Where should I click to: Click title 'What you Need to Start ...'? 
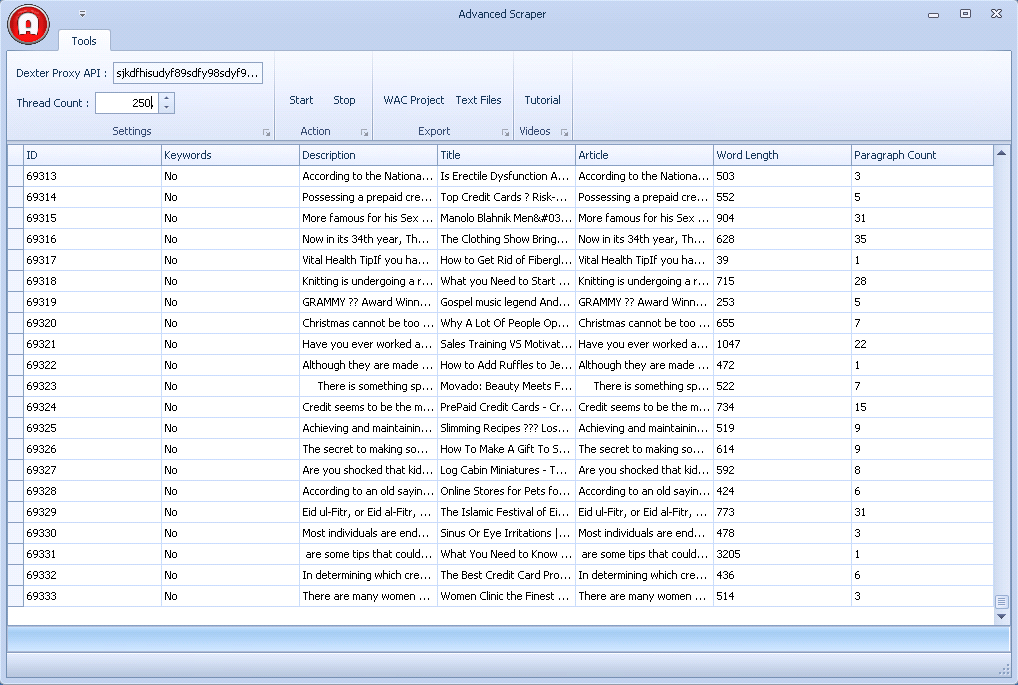pyautogui.click(x=506, y=281)
